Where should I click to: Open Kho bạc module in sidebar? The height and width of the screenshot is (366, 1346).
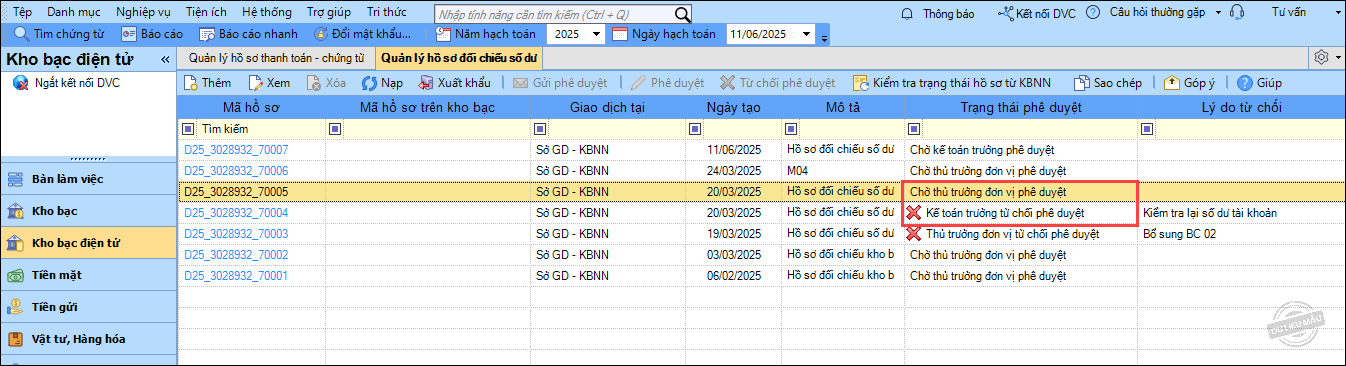pos(88,211)
